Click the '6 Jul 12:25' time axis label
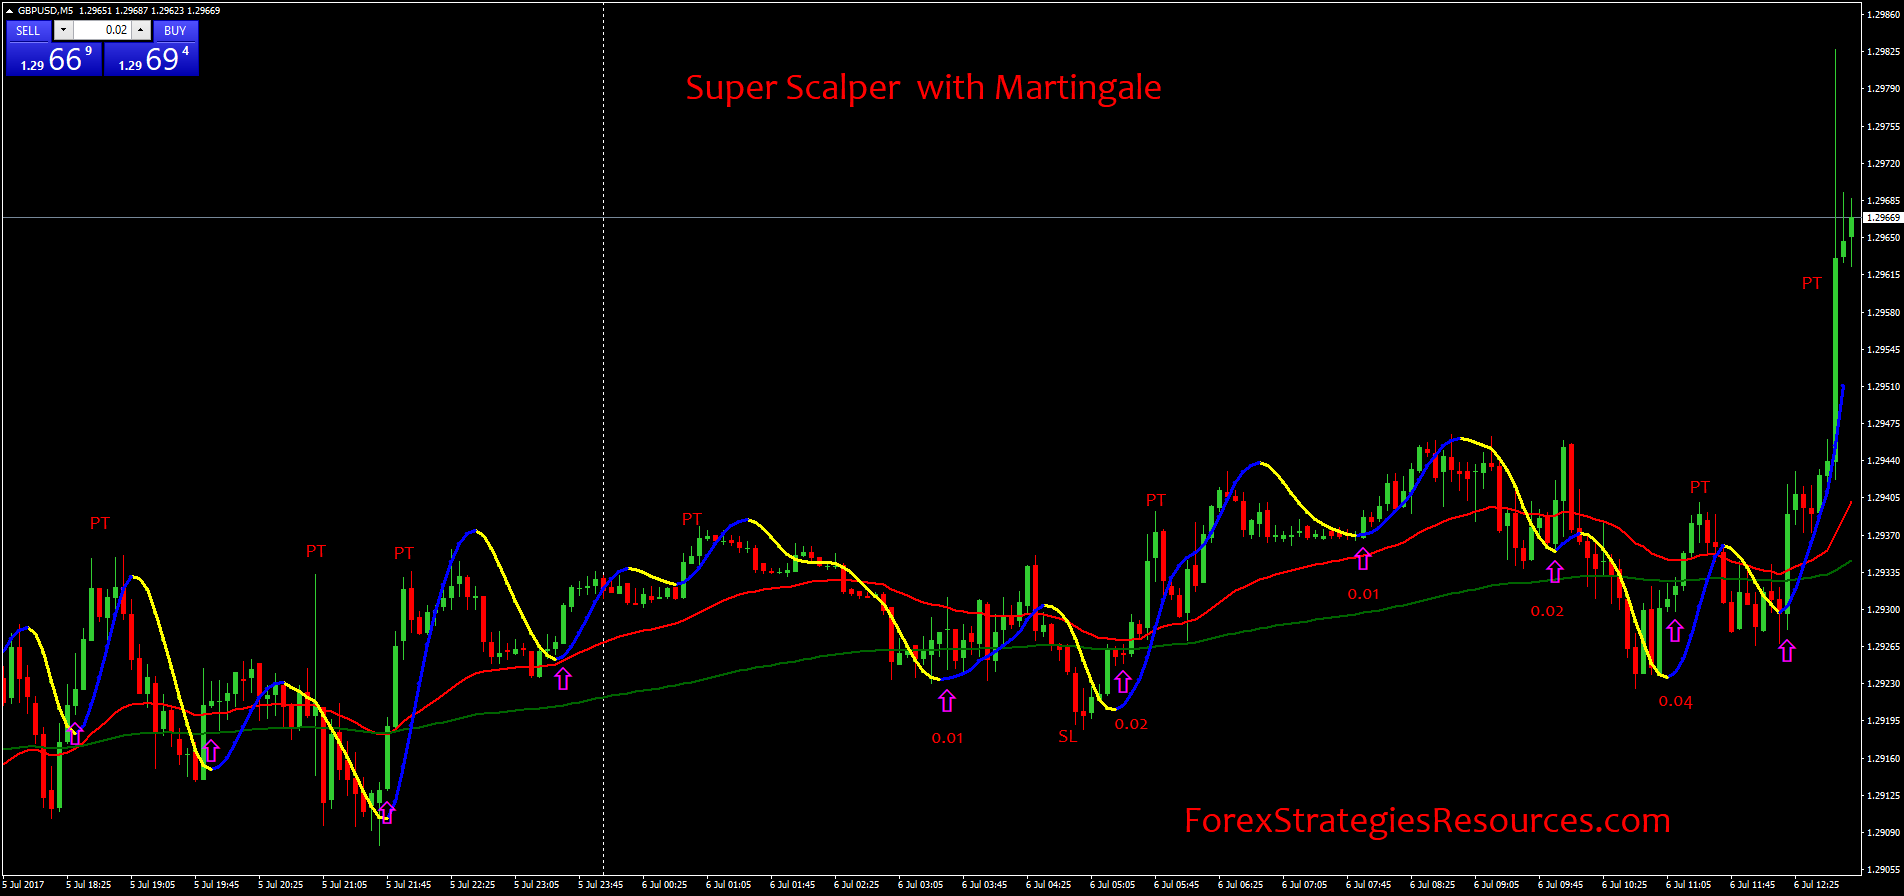The height and width of the screenshot is (896, 1904). tap(1816, 885)
